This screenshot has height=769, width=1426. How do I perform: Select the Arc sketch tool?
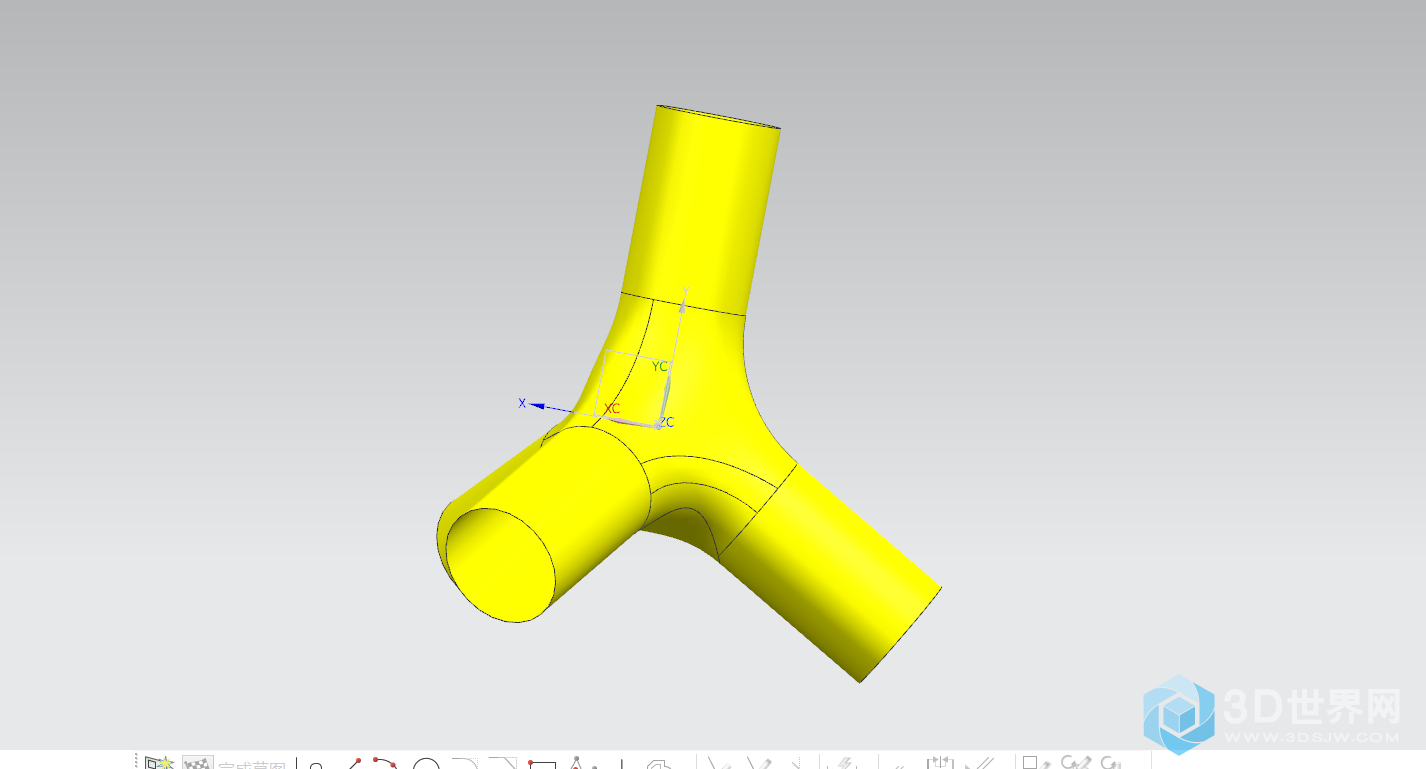(x=386, y=762)
